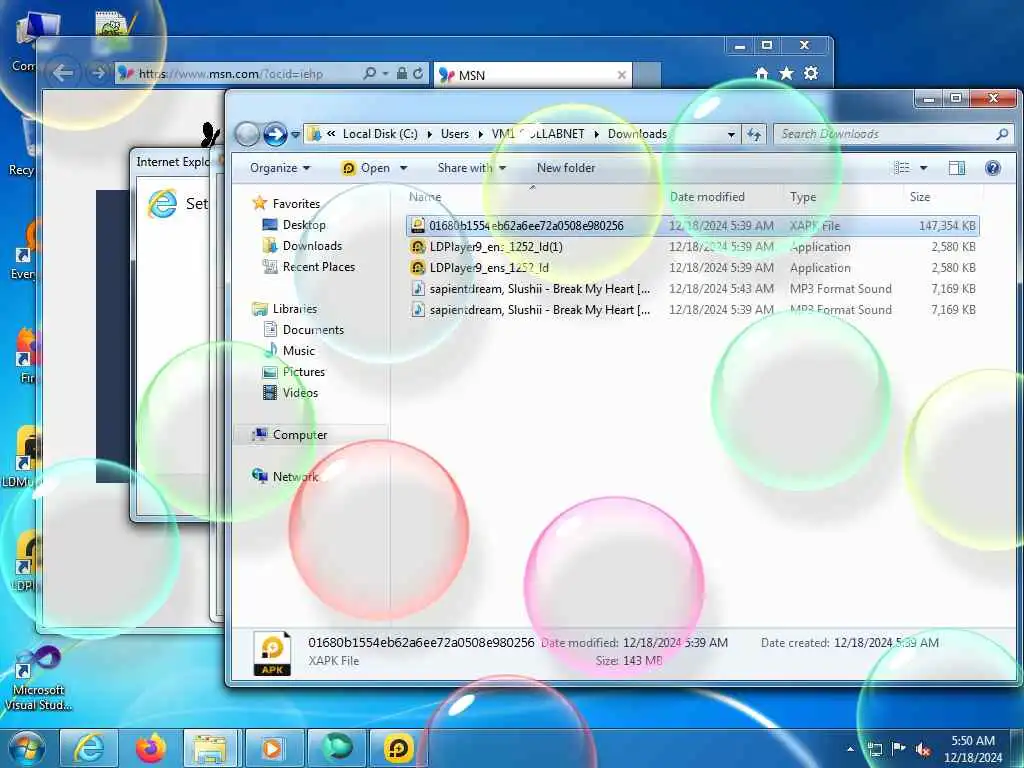Launch Internet Explorer from the taskbar
The width and height of the screenshot is (1024, 768).
[89, 748]
